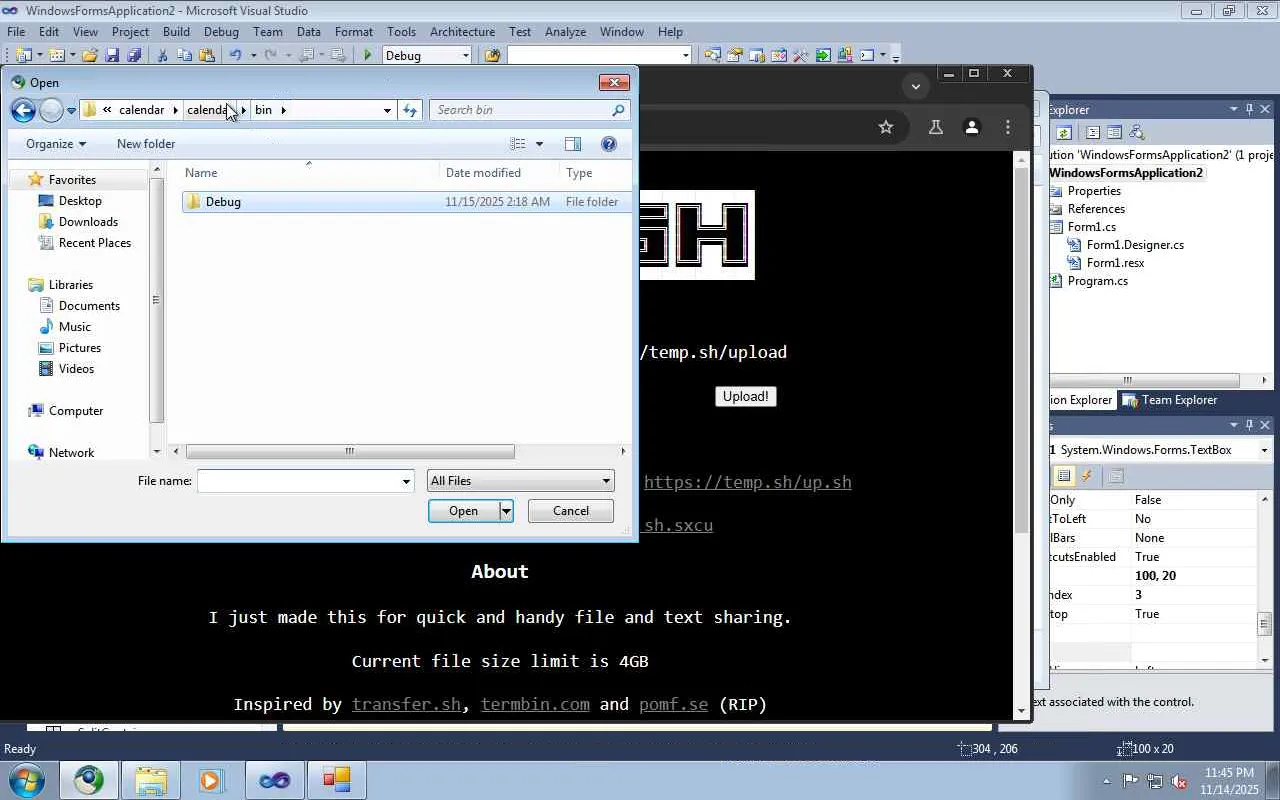Open the view options dropdown arrow
Image resolution: width=1280 pixels, height=800 pixels.
pyautogui.click(x=539, y=144)
